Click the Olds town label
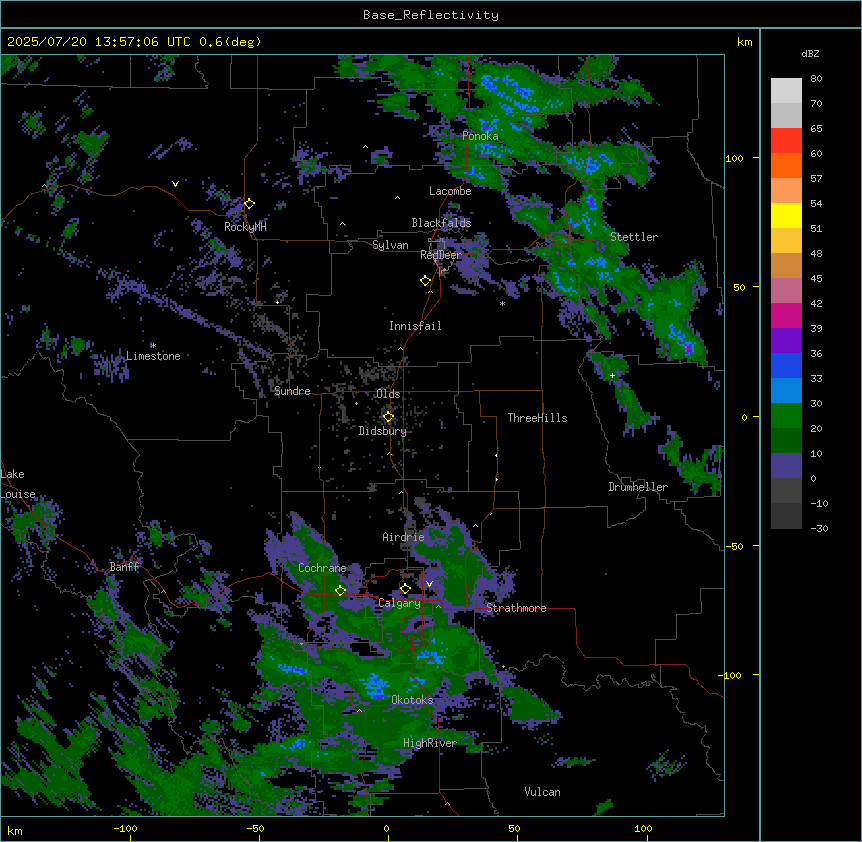The image size is (862, 842). 388,394
